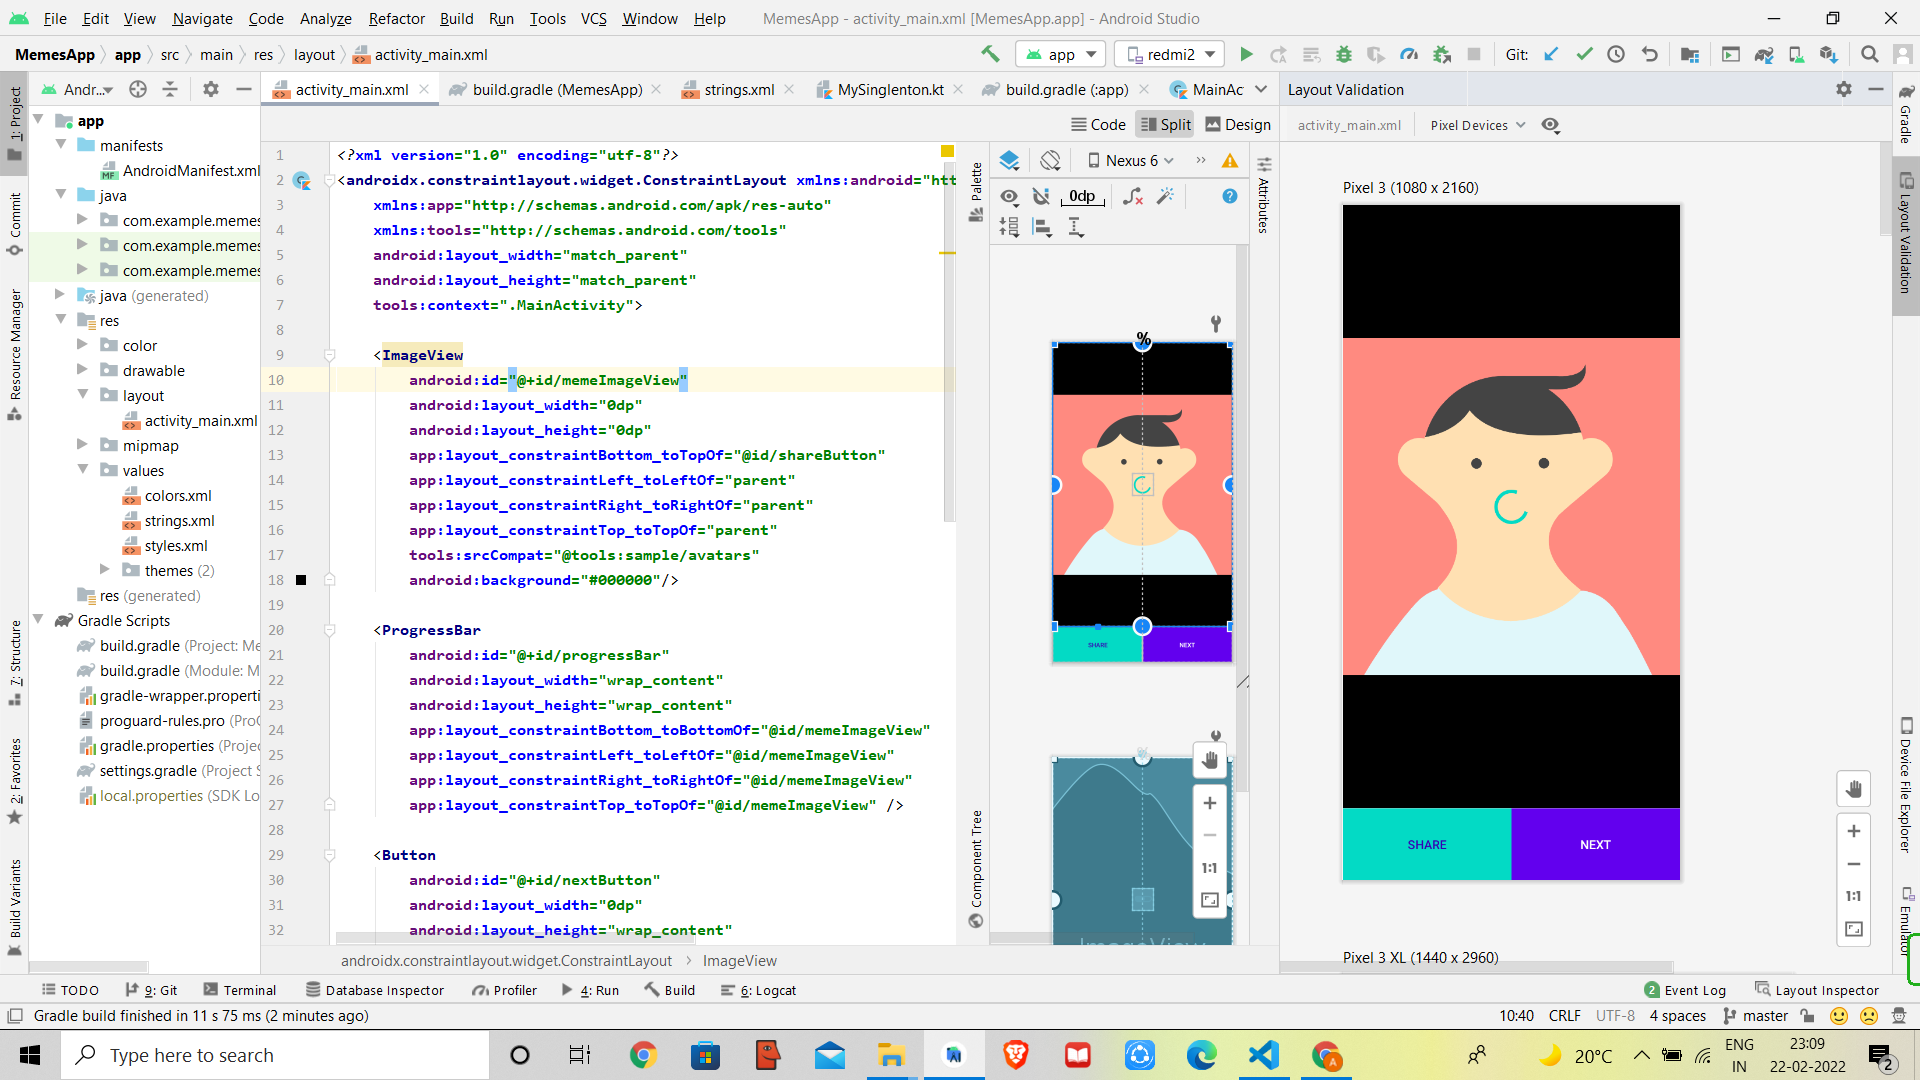Image resolution: width=1920 pixels, height=1080 pixels.
Task: Click the layout warning triangle icon
Action: (x=1230, y=160)
